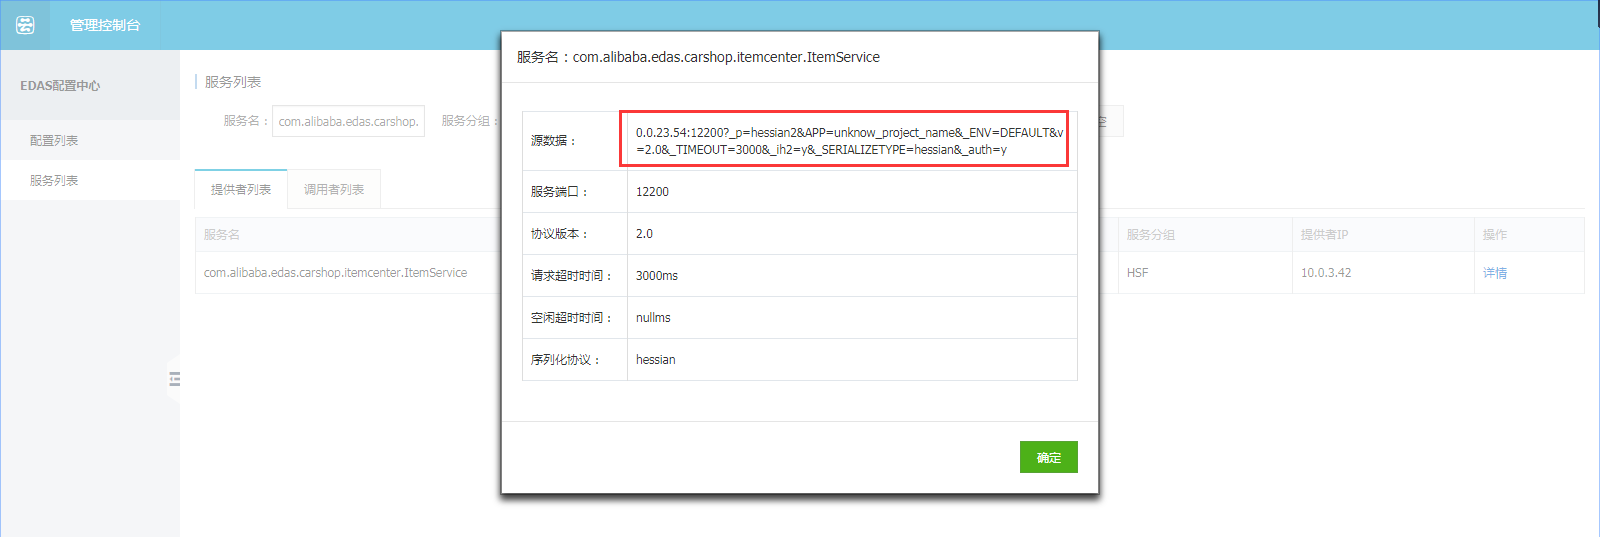The height and width of the screenshot is (537, 1600).
Task: Click the dialog title with ItemService name
Action: (x=698, y=57)
